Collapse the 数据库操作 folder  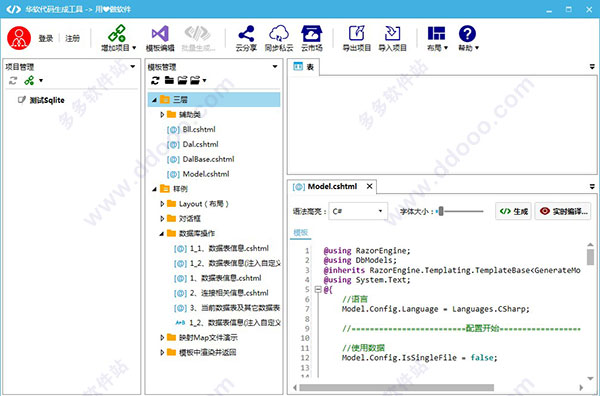162,234
